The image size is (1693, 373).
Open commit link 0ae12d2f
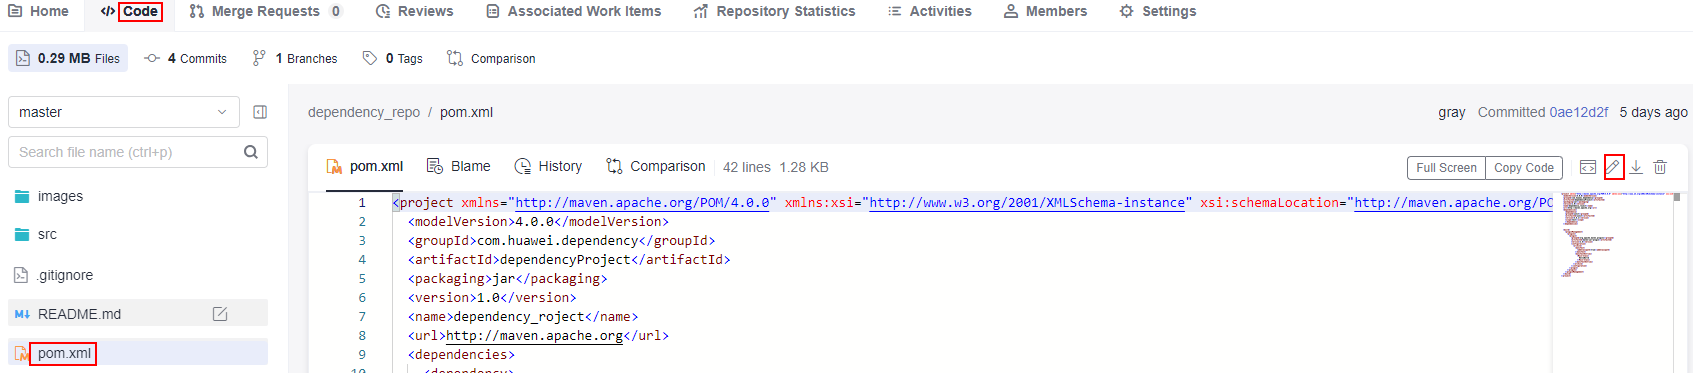pyautogui.click(x=1579, y=112)
